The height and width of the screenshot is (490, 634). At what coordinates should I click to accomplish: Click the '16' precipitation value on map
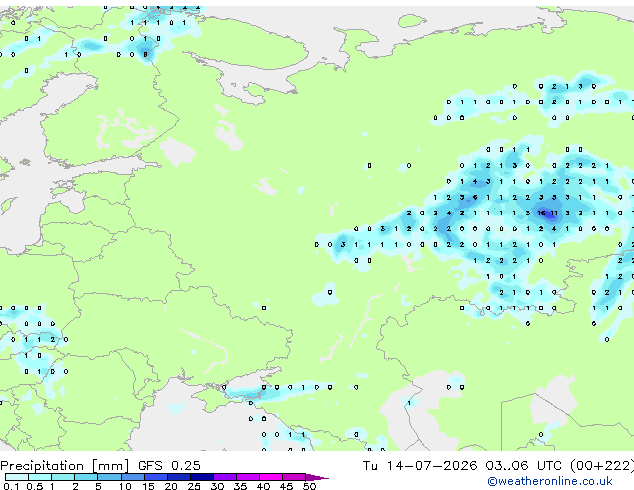click(541, 213)
